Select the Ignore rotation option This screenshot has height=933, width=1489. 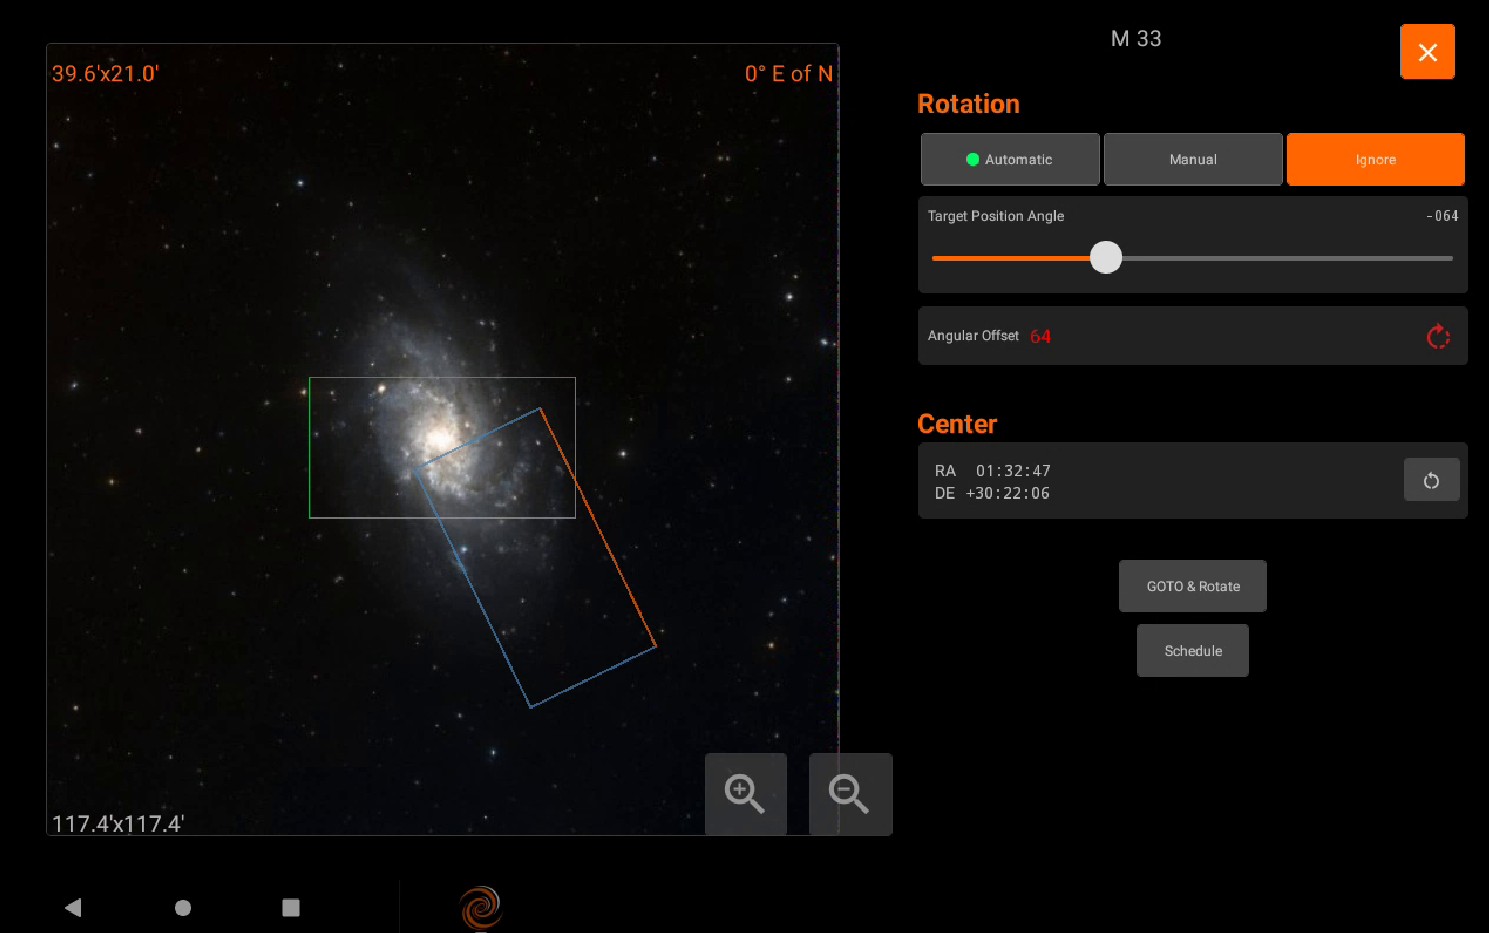tap(1375, 160)
